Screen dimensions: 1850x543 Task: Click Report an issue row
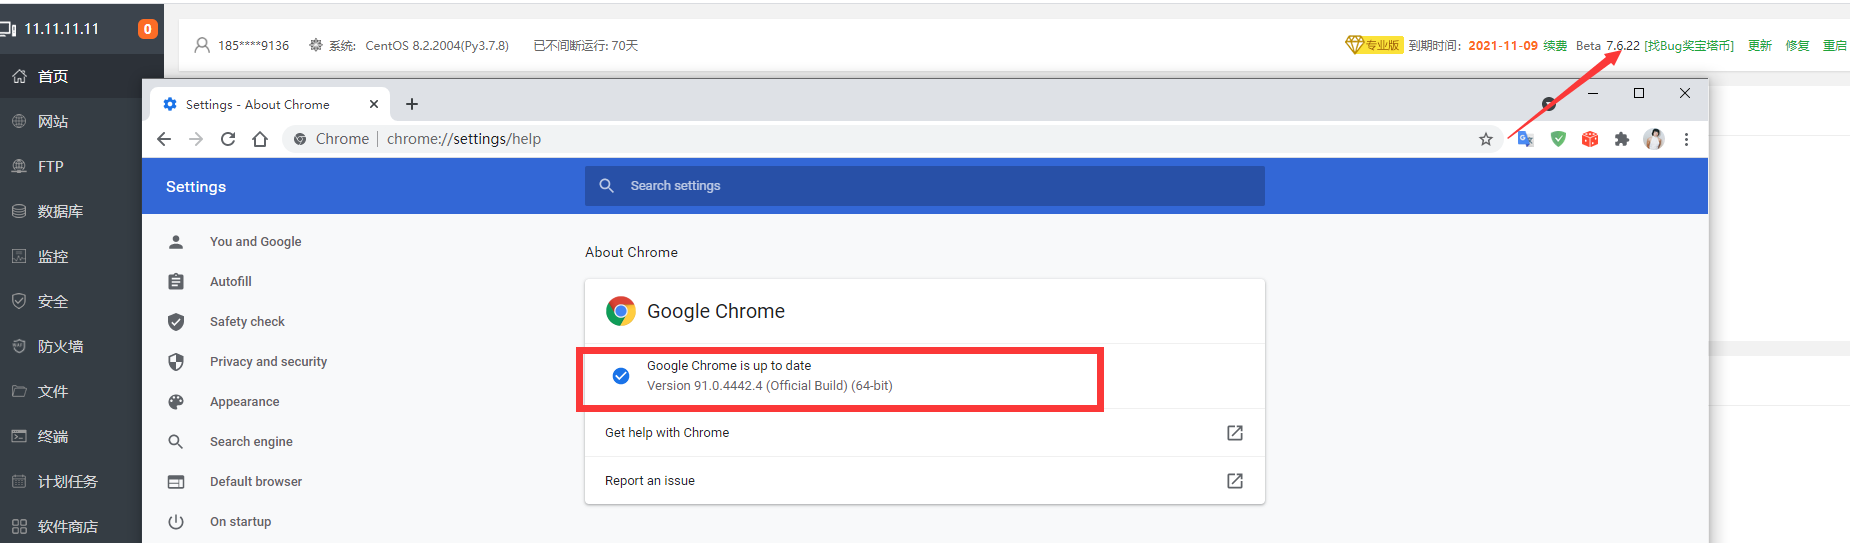pyautogui.click(x=925, y=481)
